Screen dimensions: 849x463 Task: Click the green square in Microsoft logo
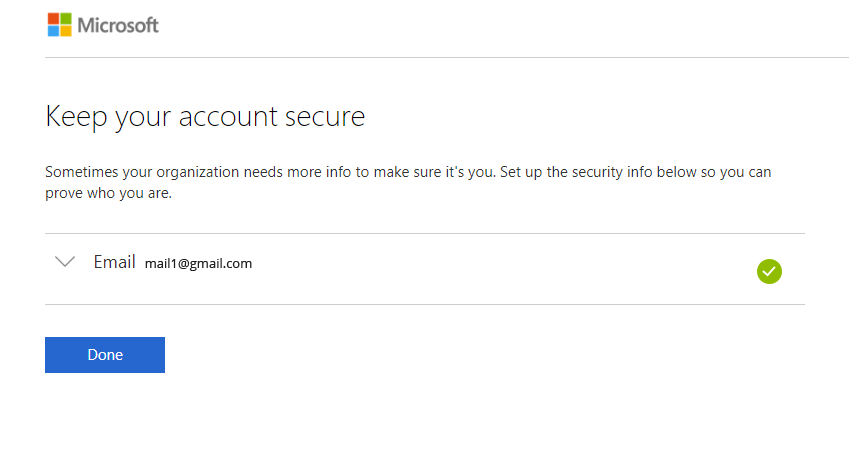(x=66, y=19)
